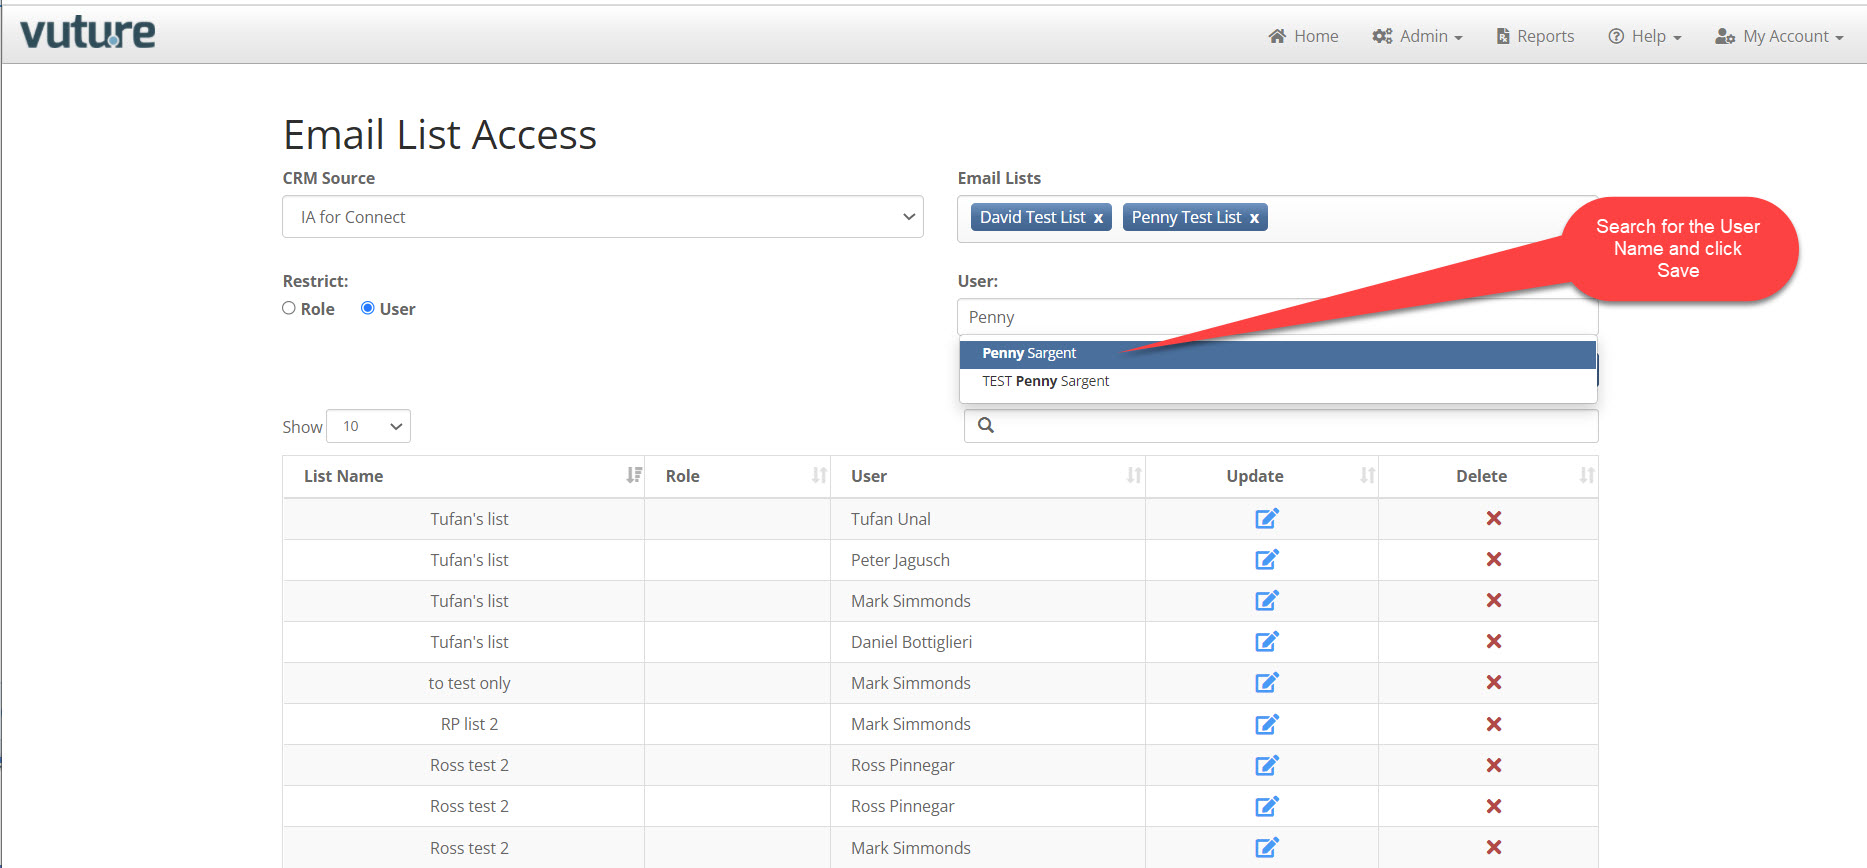Image resolution: width=1867 pixels, height=868 pixels.
Task: Sort table by Role column
Action: coord(737,476)
